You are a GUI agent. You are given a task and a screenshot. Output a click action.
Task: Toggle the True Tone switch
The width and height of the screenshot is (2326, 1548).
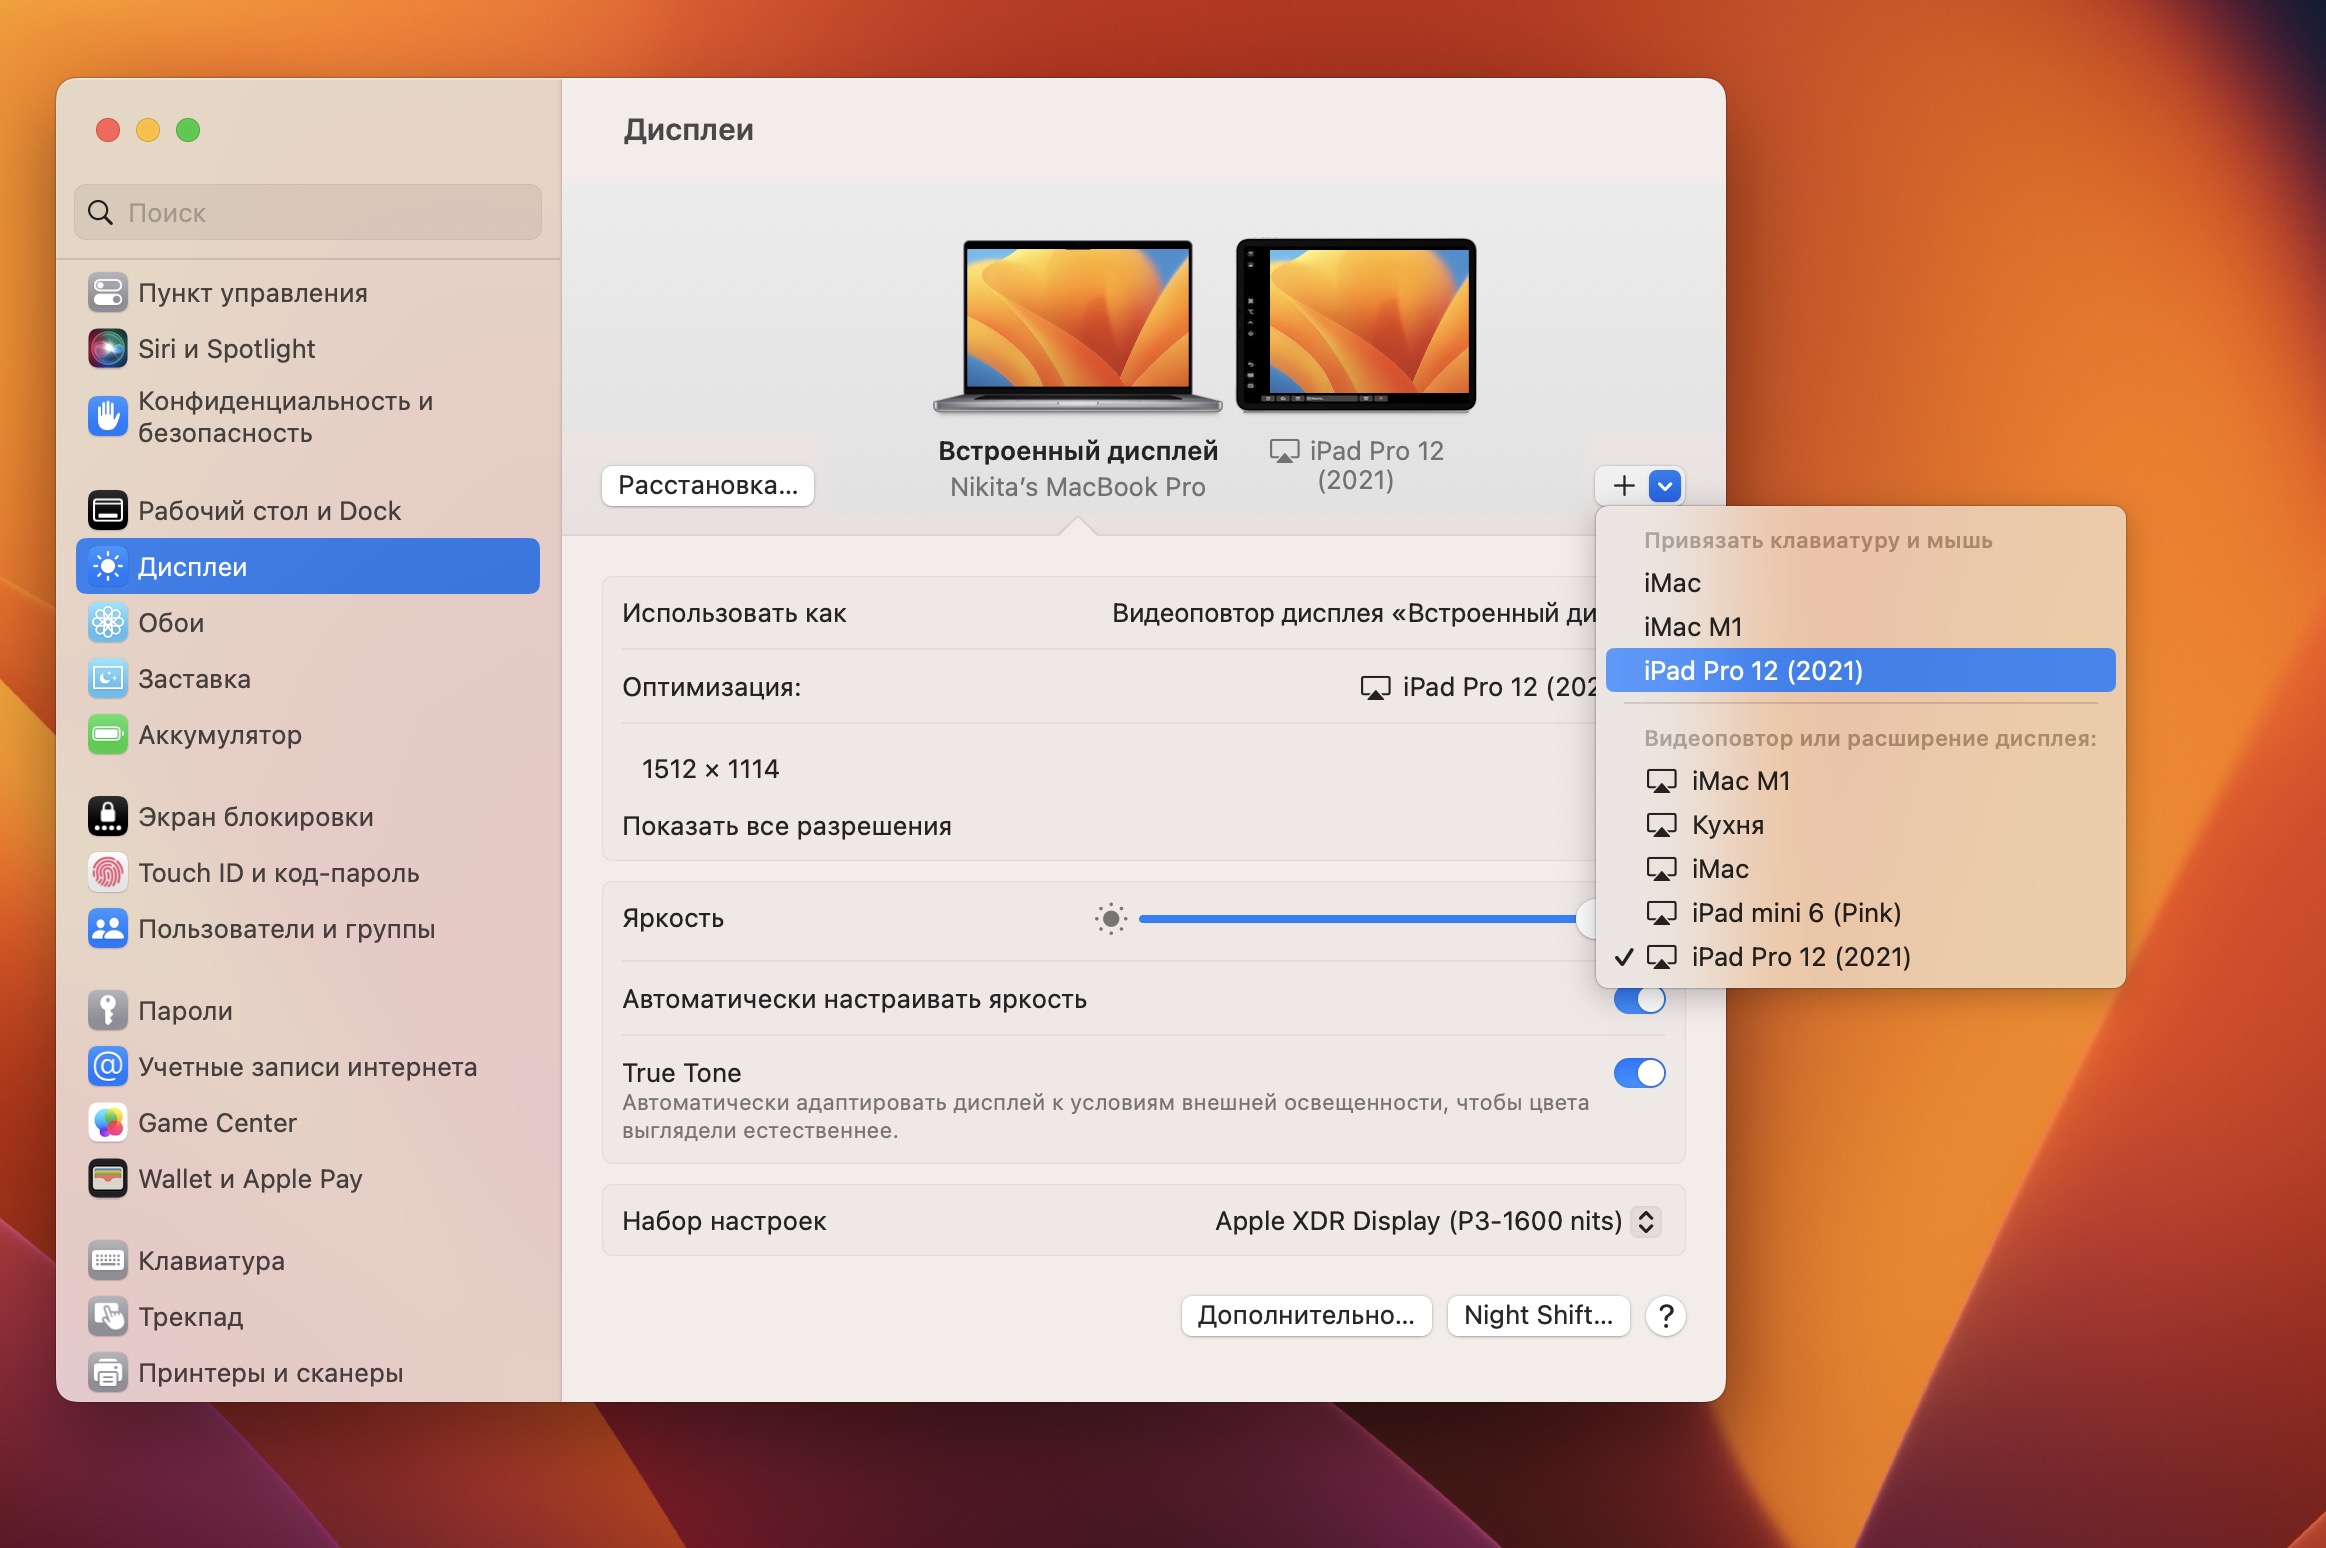pos(1639,1073)
